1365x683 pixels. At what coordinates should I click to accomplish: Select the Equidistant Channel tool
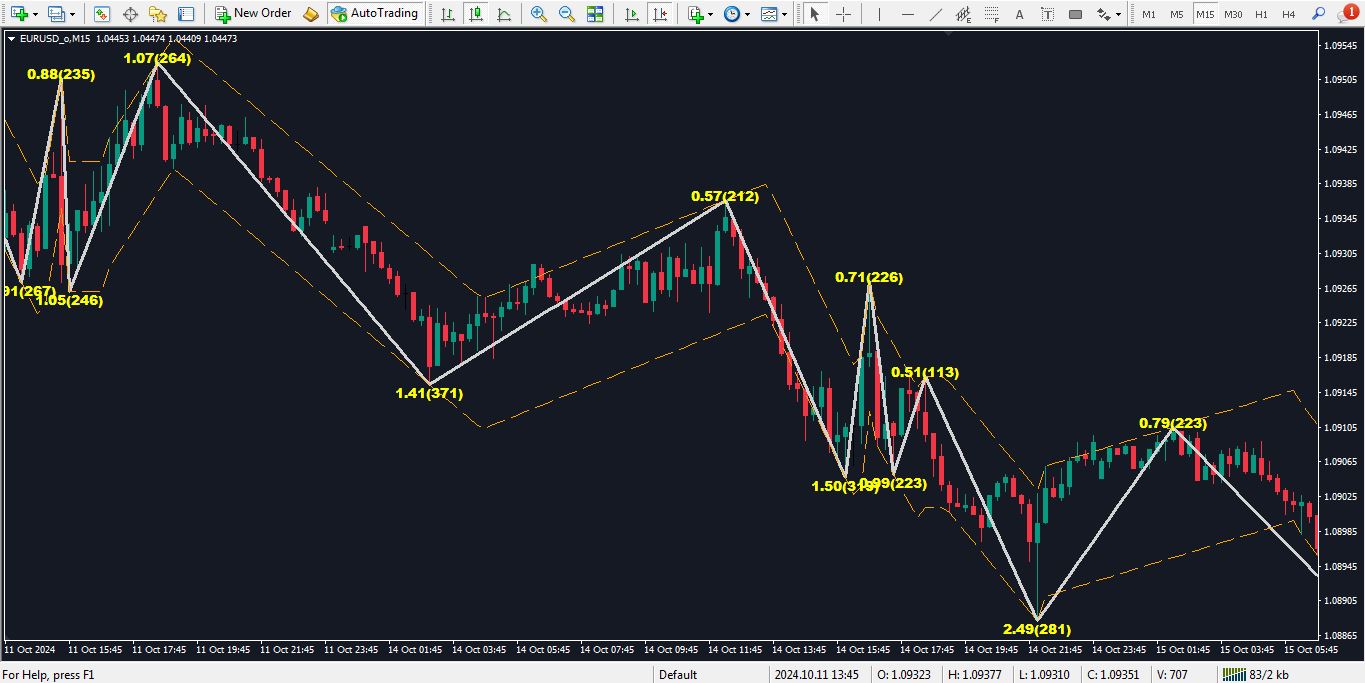pos(963,14)
